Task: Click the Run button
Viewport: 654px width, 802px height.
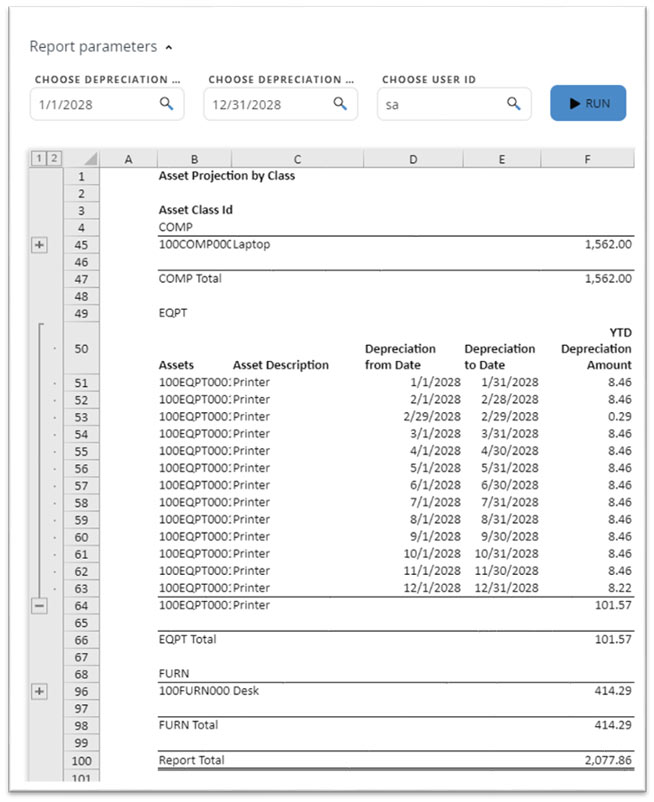Action: coord(588,103)
